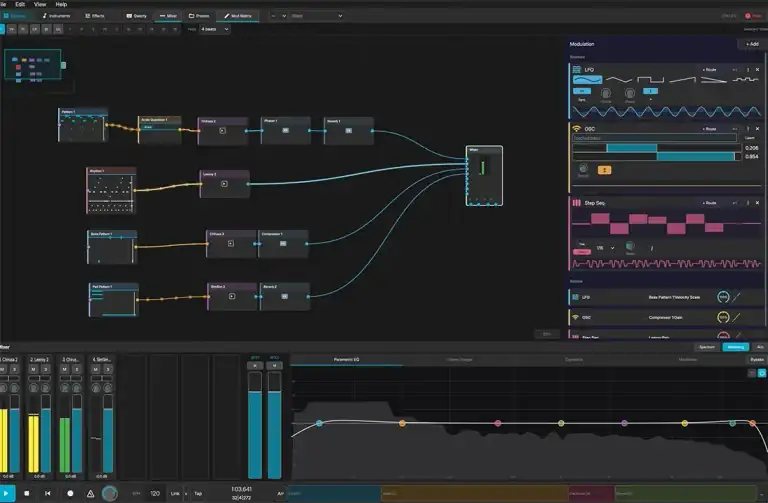The image size is (768, 503).
Task: Adjust the OSC range slider showing 0.854
Action: [x=657, y=157]
